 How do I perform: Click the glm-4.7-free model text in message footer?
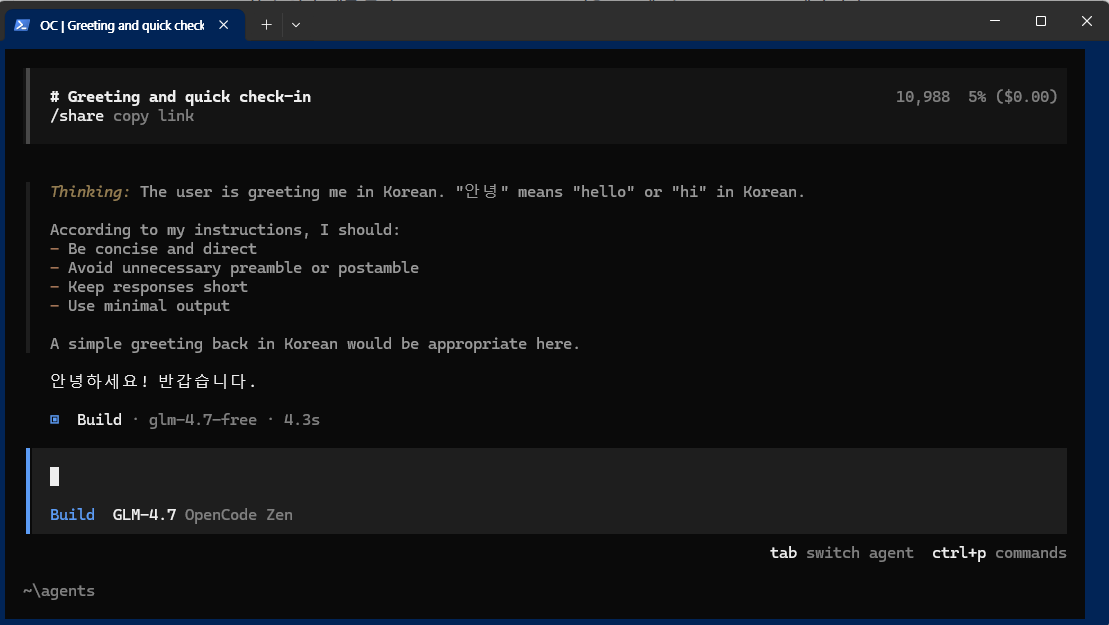[x=202, y=420]
